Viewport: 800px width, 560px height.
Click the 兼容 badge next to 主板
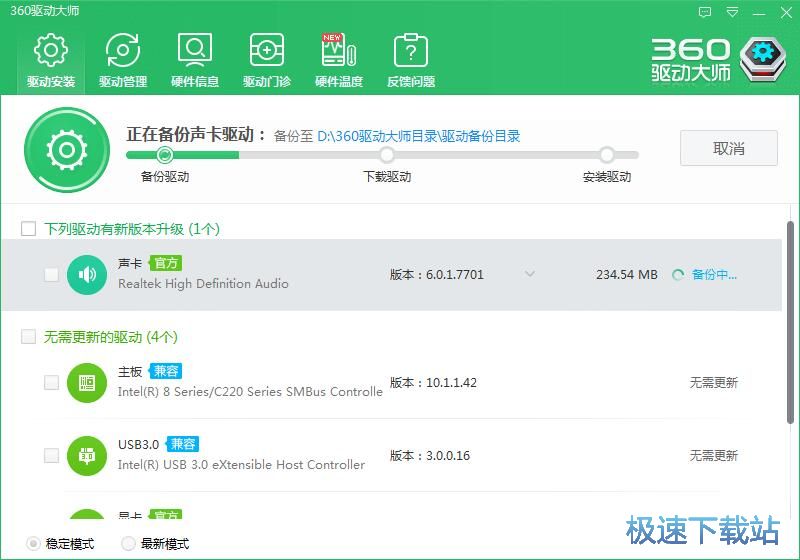tap(166, 371)
